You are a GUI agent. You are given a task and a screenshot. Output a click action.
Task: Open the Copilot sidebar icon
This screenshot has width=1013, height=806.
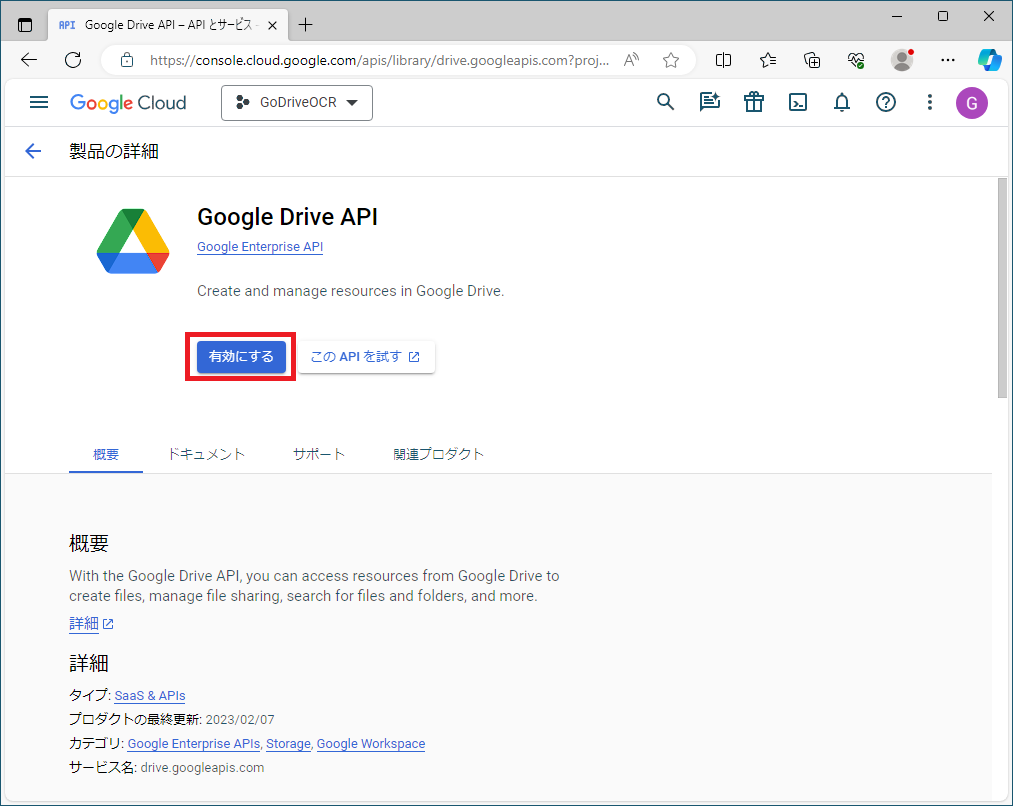point(989,60)
